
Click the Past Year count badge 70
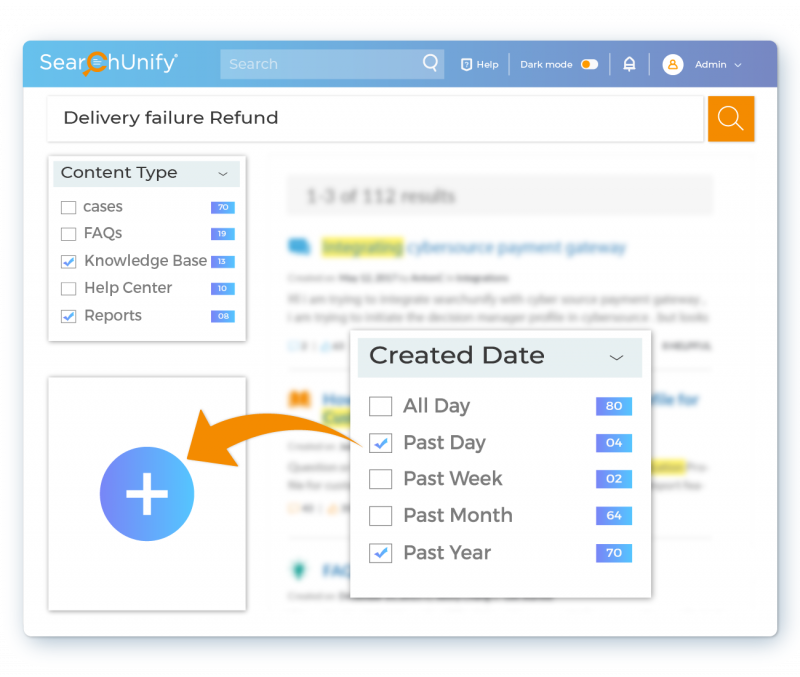[x=614, y=553]
